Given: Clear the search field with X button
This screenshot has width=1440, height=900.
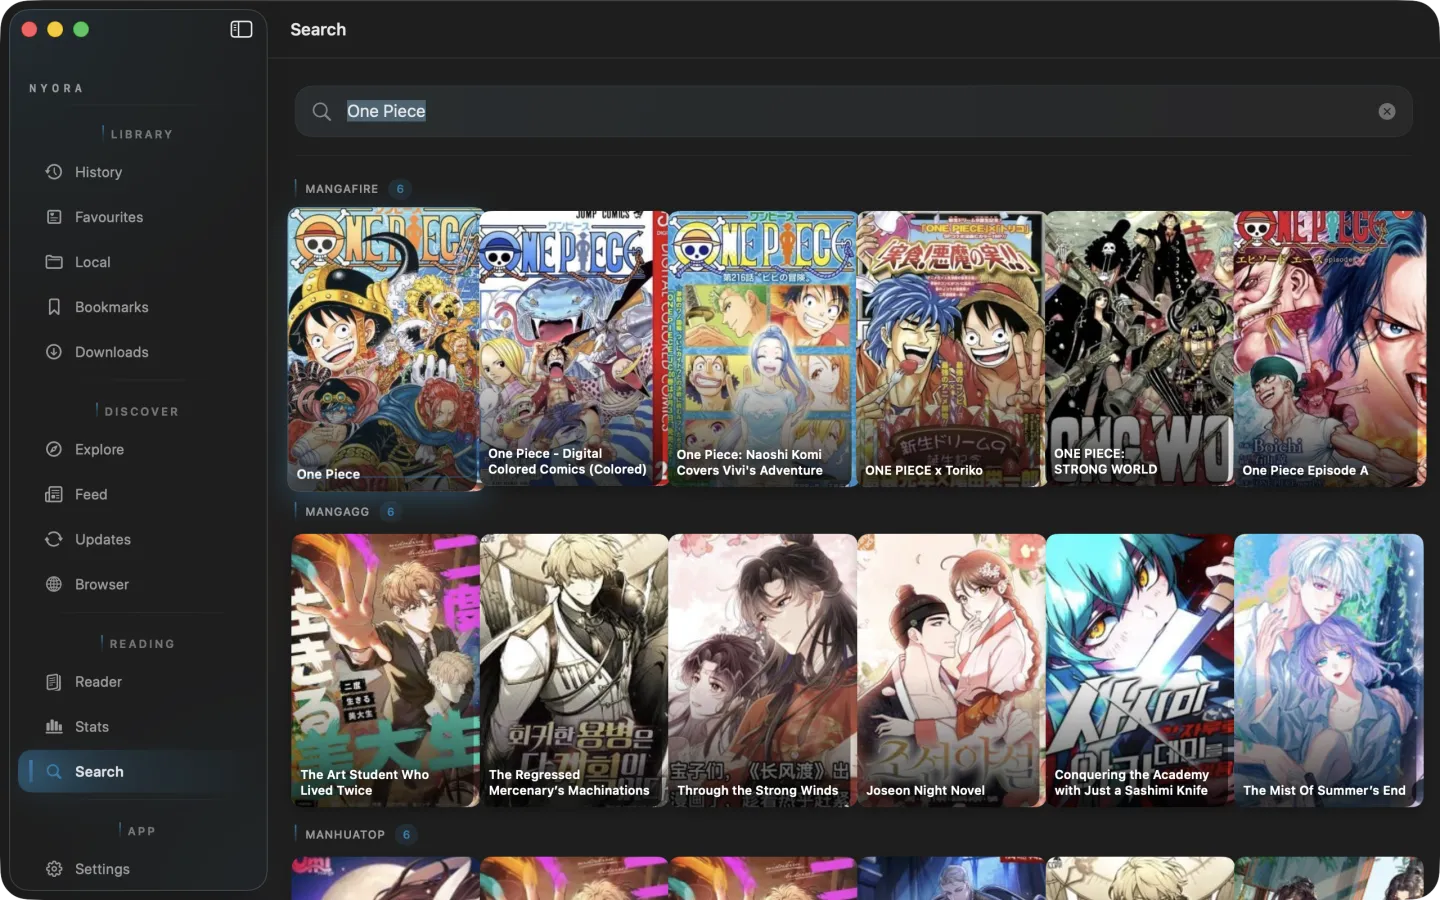Looking at the screenshot, I should tap(1387, 111).
